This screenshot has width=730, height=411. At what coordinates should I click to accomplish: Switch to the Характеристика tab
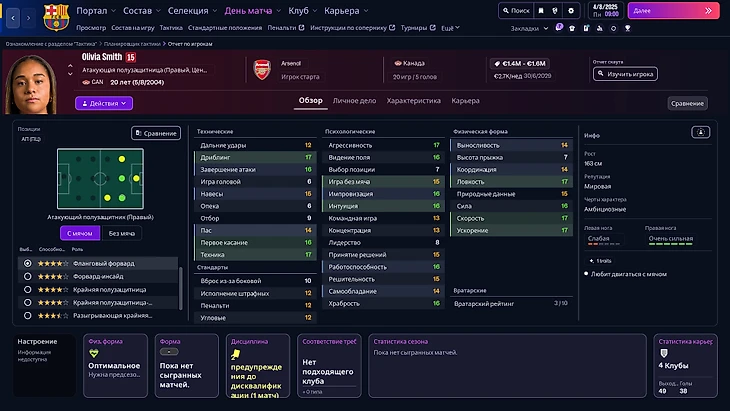click(x=413, y=101)
